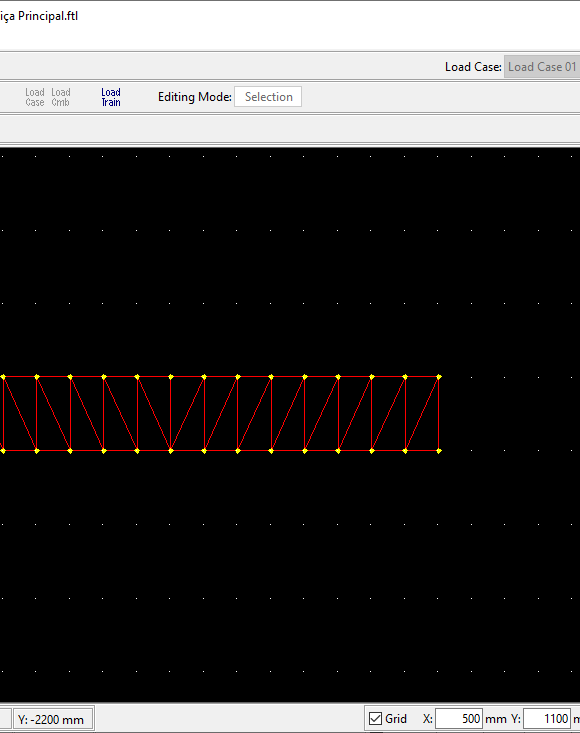This screenshot has height=733, width=580.
Task: Open the Load Train tool
Action: [111, 97]
